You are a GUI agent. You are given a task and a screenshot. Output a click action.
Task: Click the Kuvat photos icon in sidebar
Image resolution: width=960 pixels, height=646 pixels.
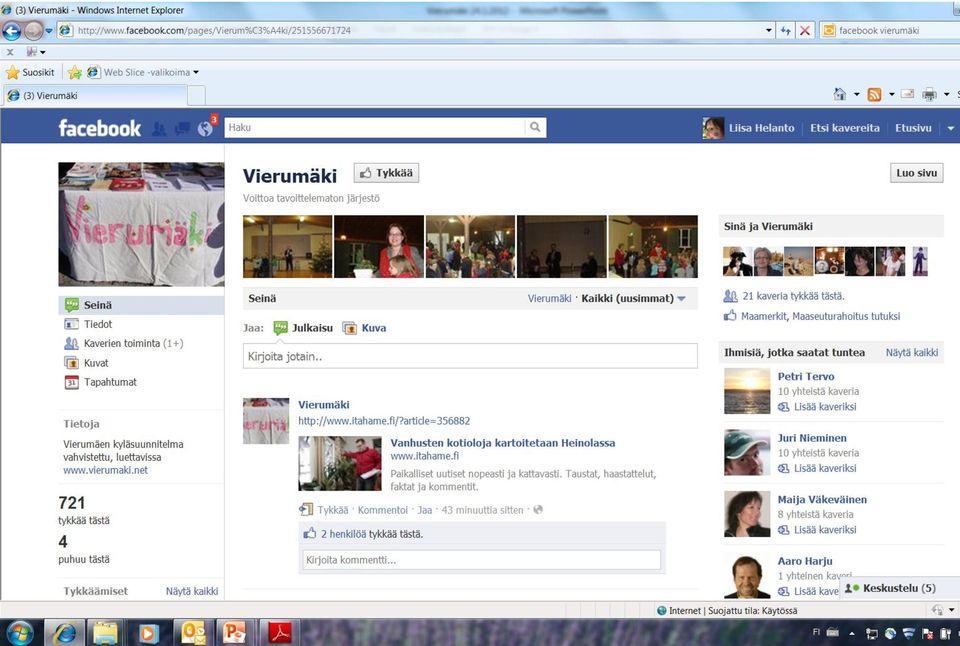coord(72,362)
